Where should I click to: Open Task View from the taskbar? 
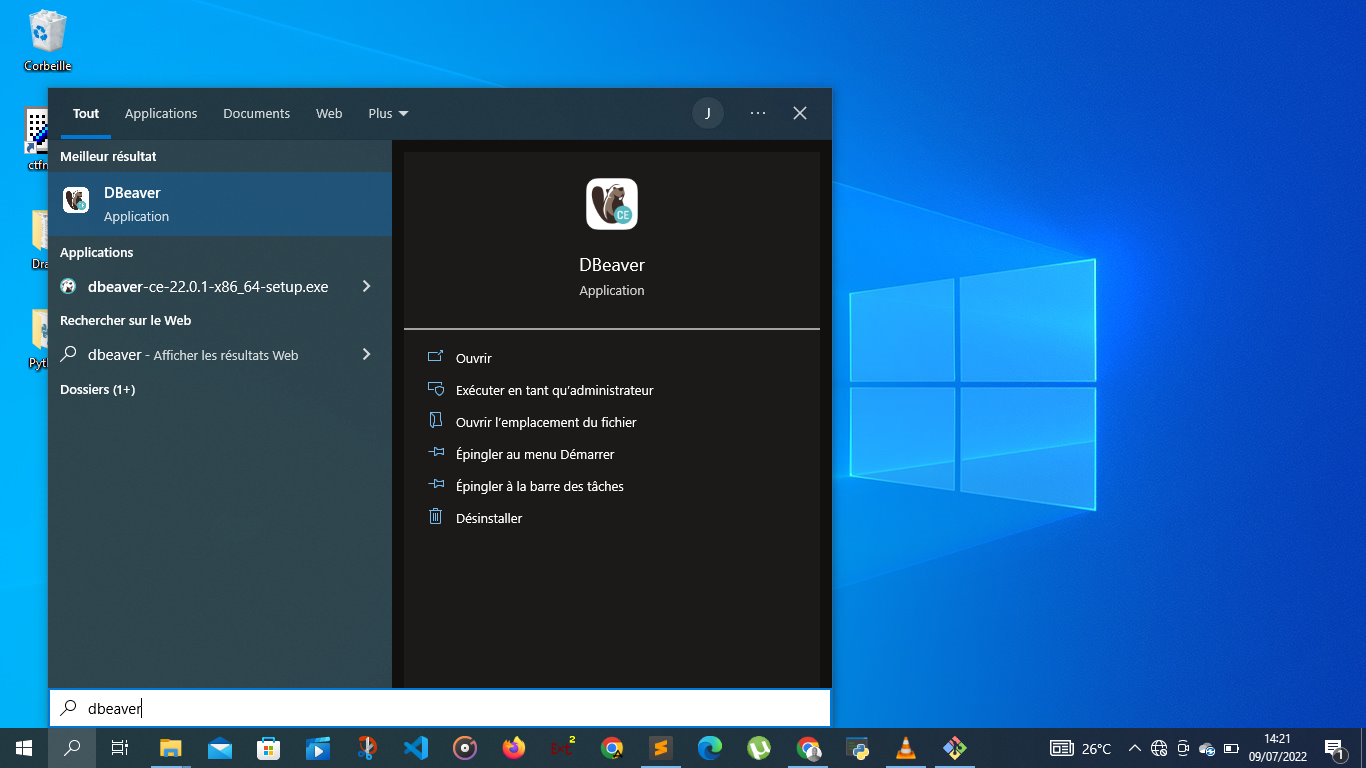(120, 748)
